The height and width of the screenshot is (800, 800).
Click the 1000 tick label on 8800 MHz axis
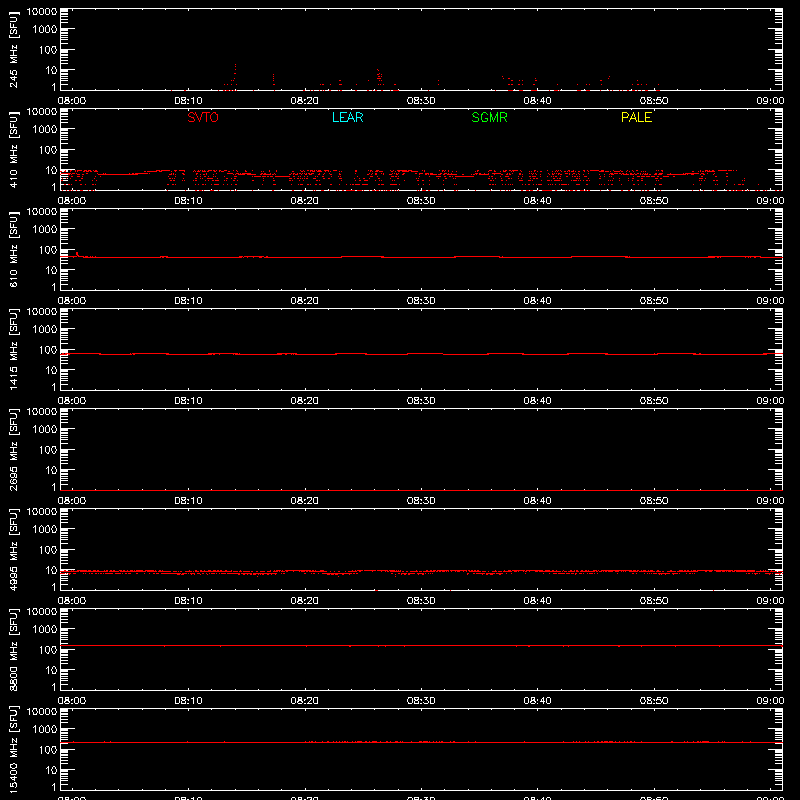tap(45, 630)
